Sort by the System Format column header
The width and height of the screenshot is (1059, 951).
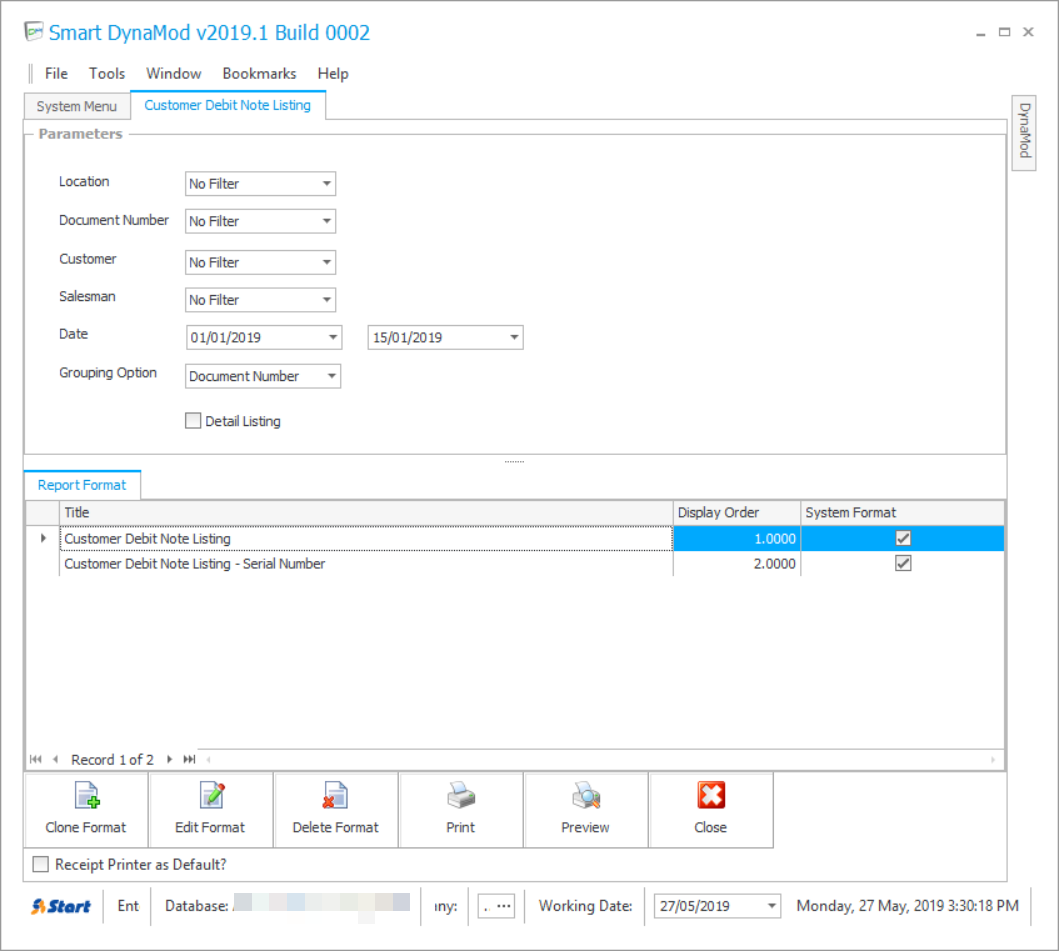902,513
